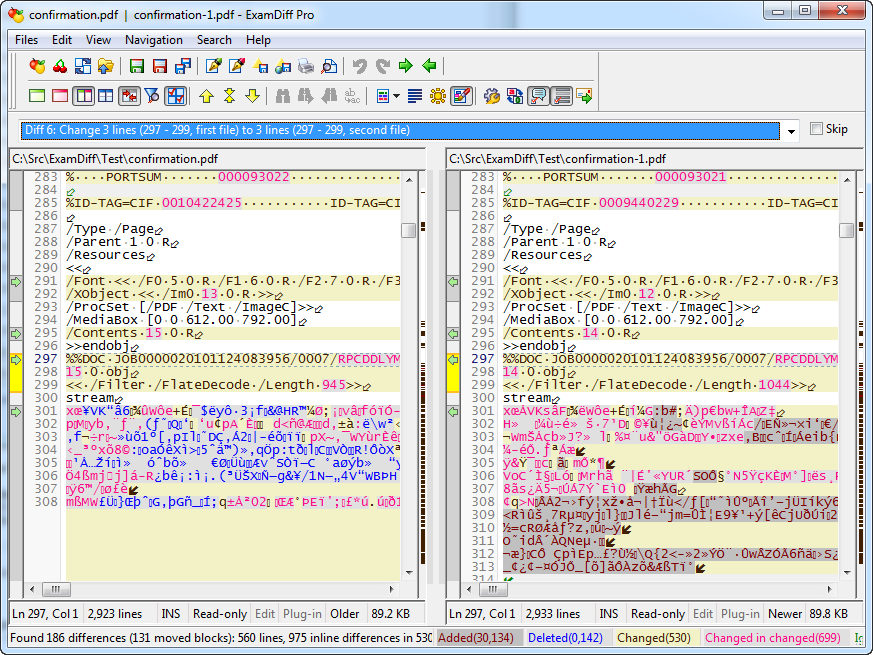Toggle the colored pencil highlight button
Screen dimensions: 873x655
461,96
